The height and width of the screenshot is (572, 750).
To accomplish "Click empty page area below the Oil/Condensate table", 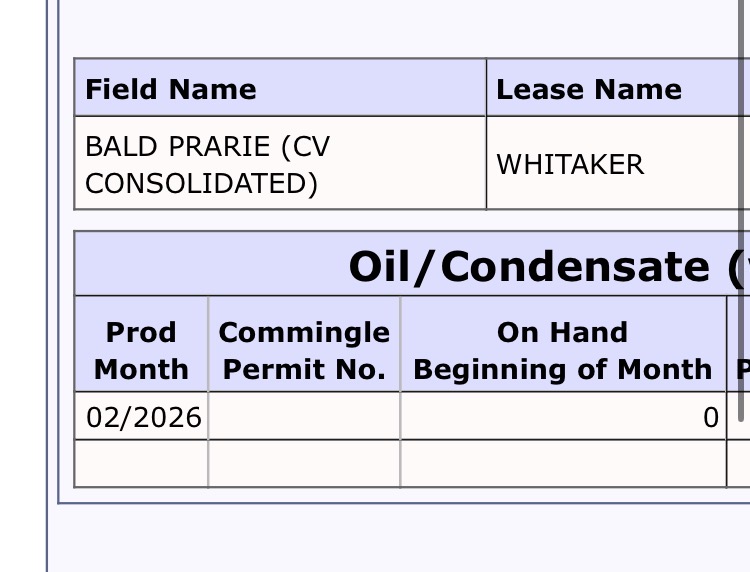I will click(x=400, y=537).
